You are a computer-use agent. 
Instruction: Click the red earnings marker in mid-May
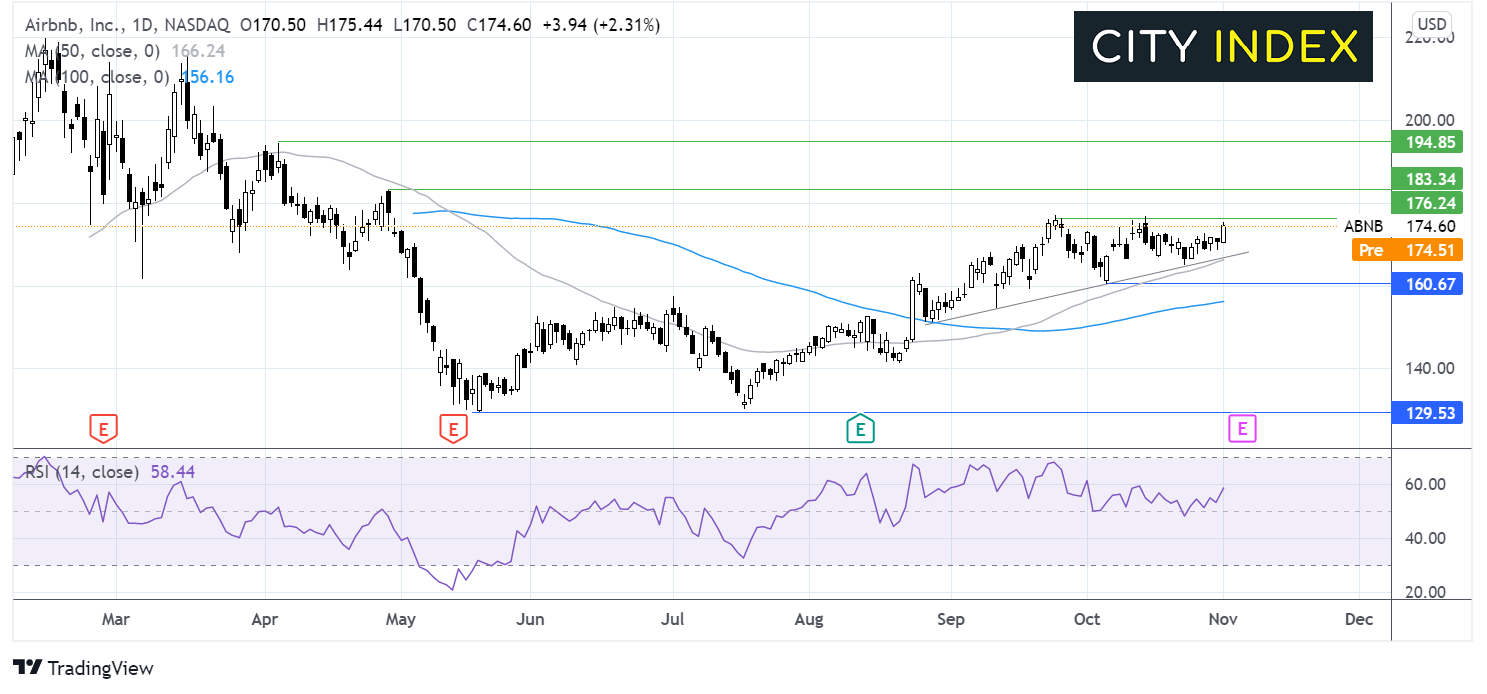click(x=453, y=429)
